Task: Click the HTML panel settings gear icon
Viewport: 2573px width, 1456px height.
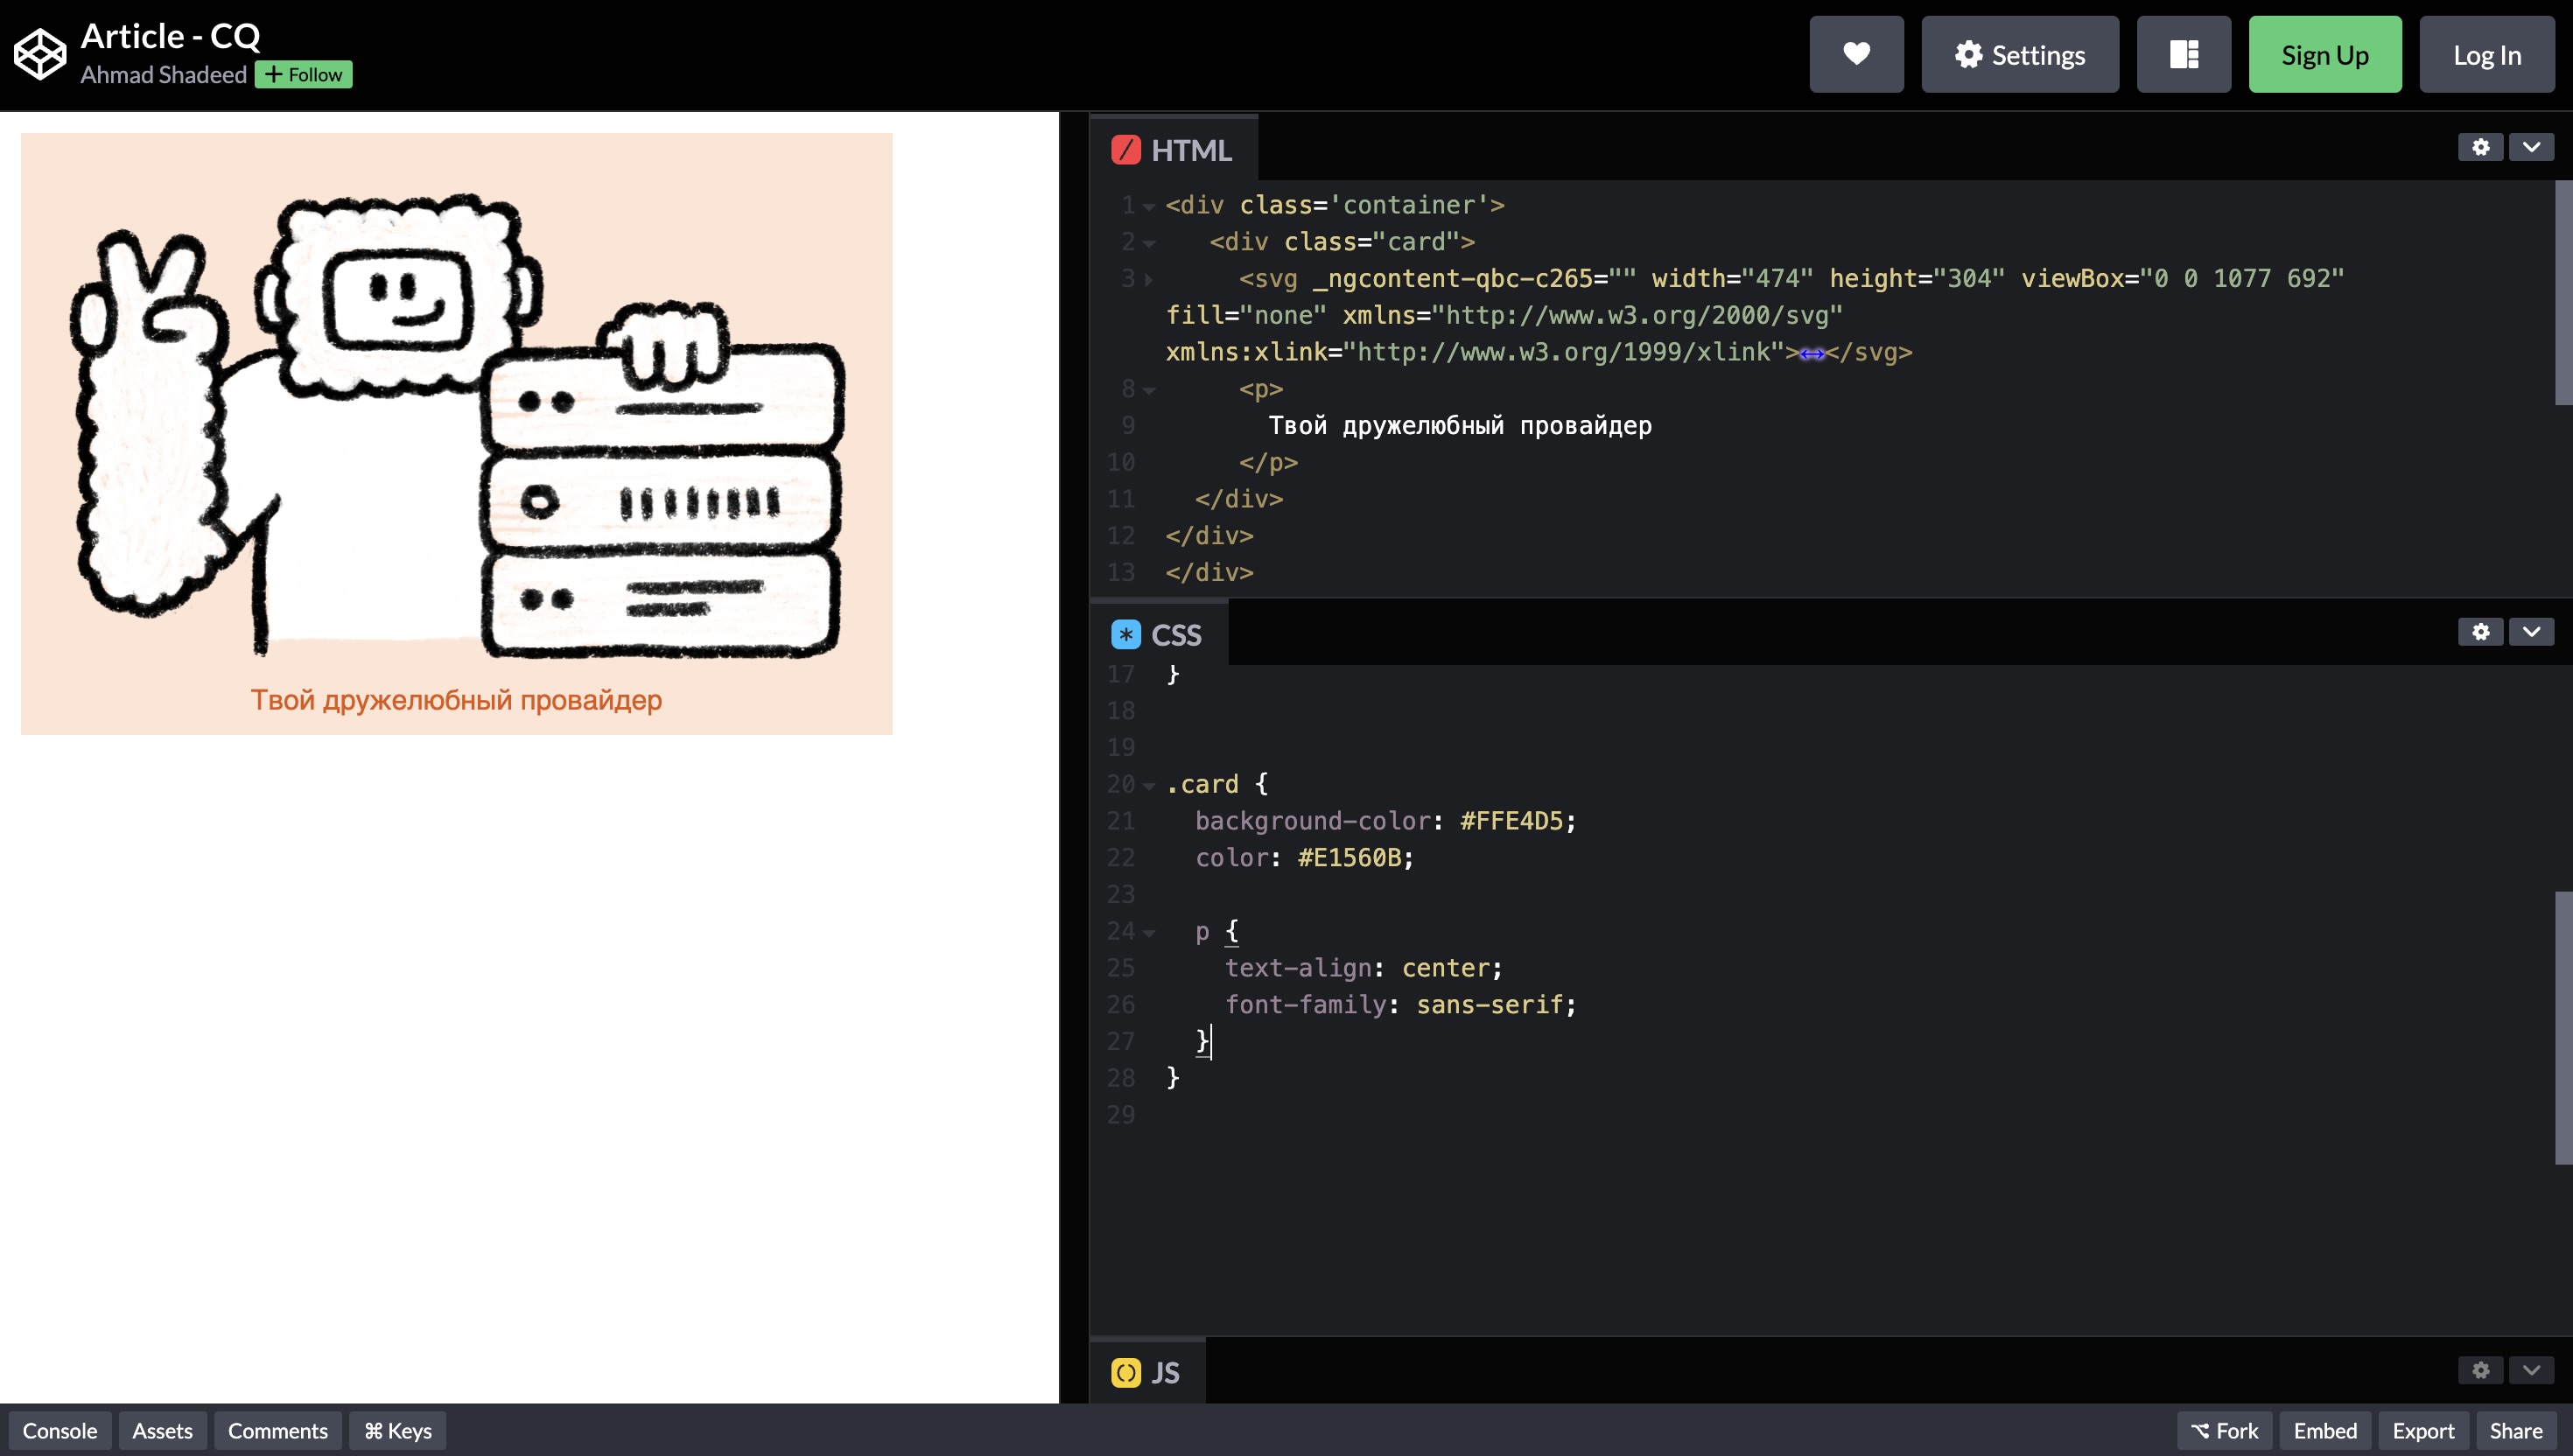Action: point(2481,147)
